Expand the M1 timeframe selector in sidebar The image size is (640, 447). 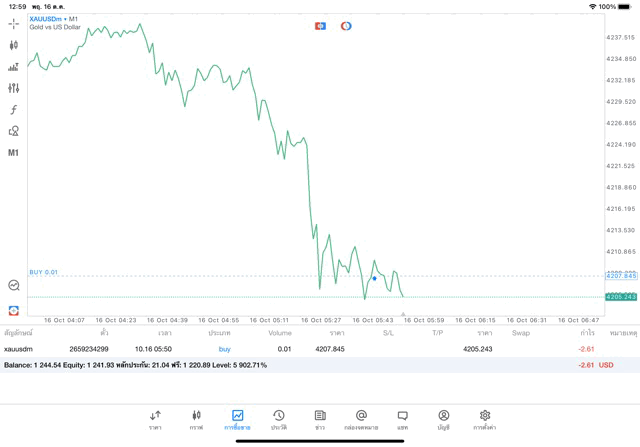14,153
